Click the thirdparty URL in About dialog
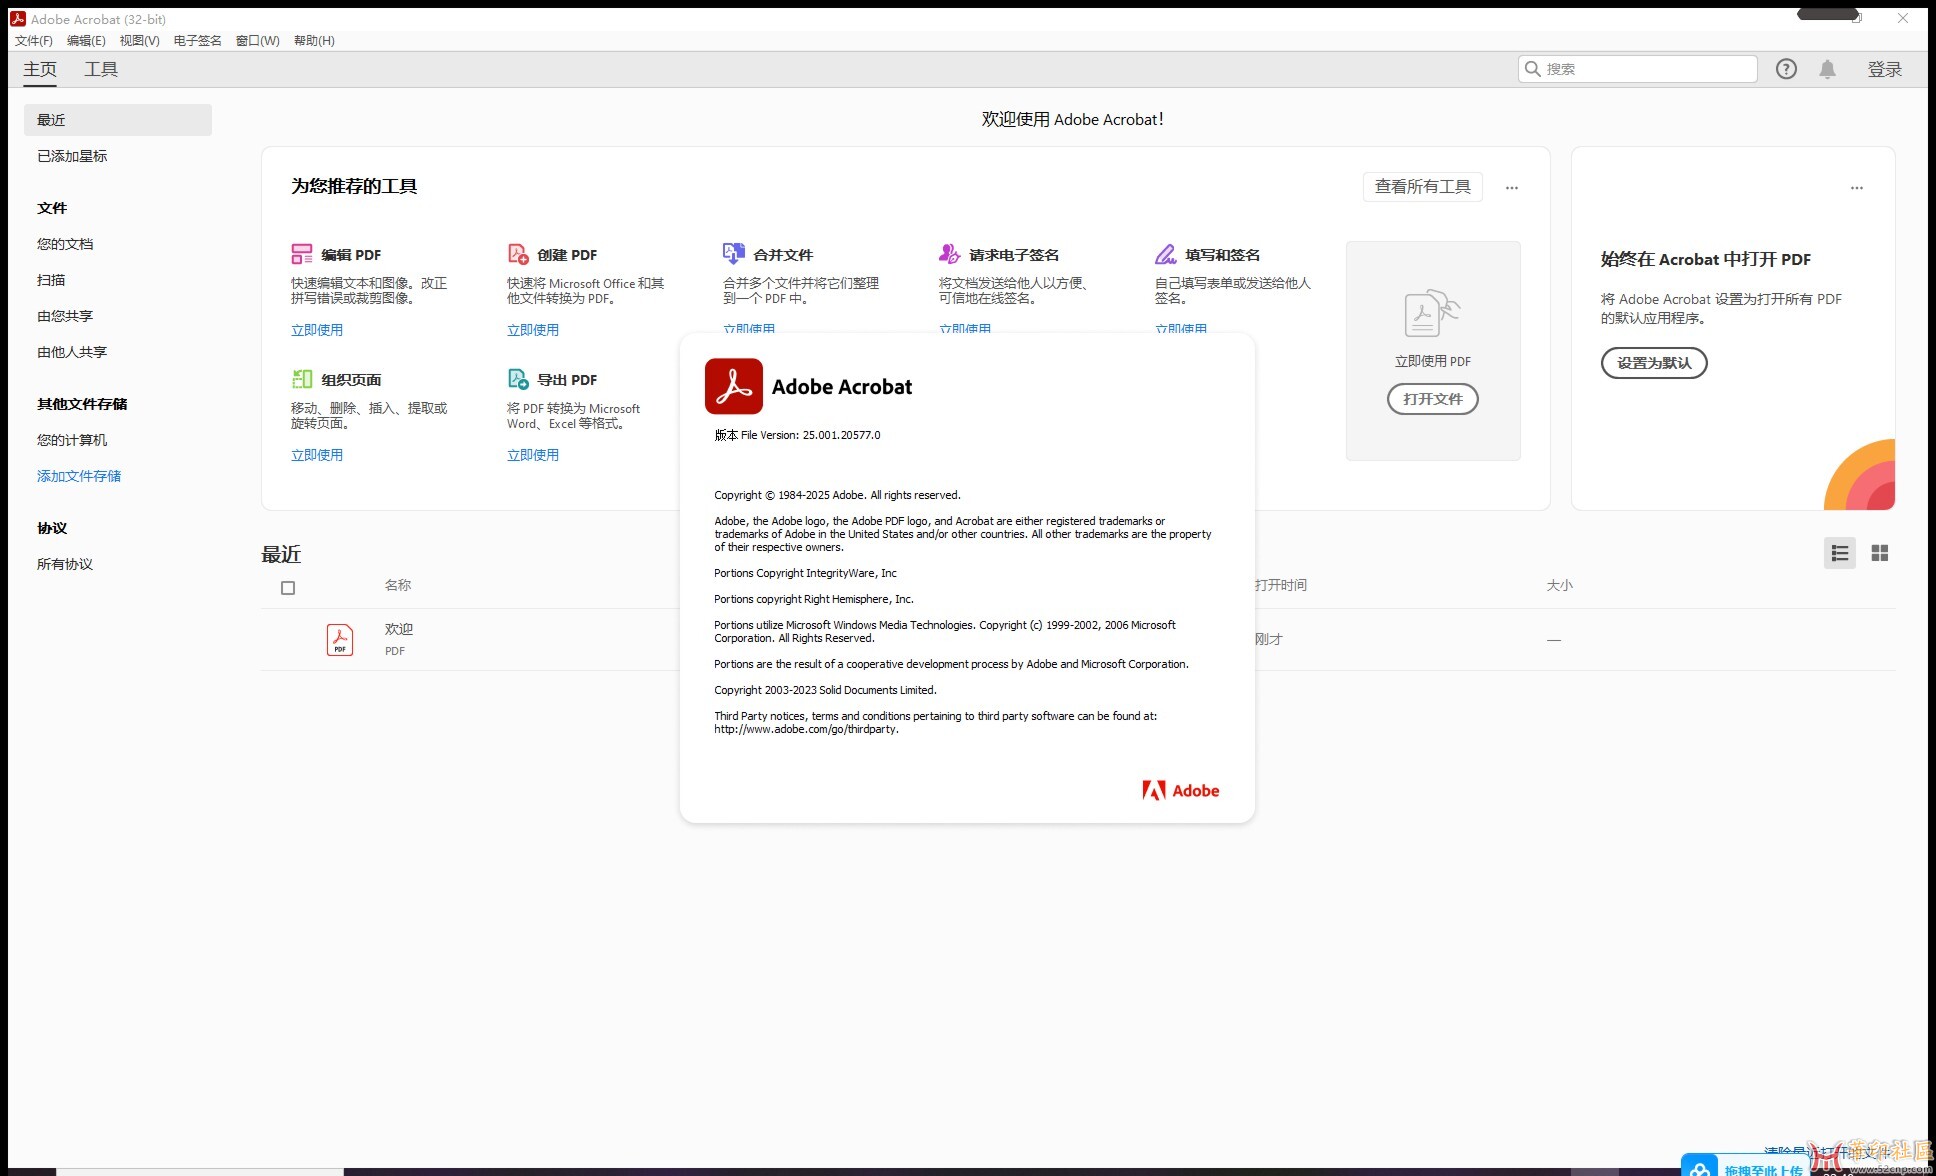This screenshot has width=1936, height=1176. (x=806, y=729)
